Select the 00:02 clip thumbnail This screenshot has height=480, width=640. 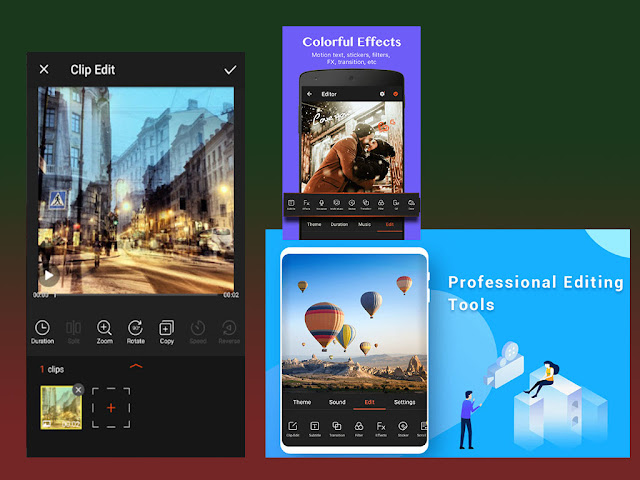click(x=61, y=408)
